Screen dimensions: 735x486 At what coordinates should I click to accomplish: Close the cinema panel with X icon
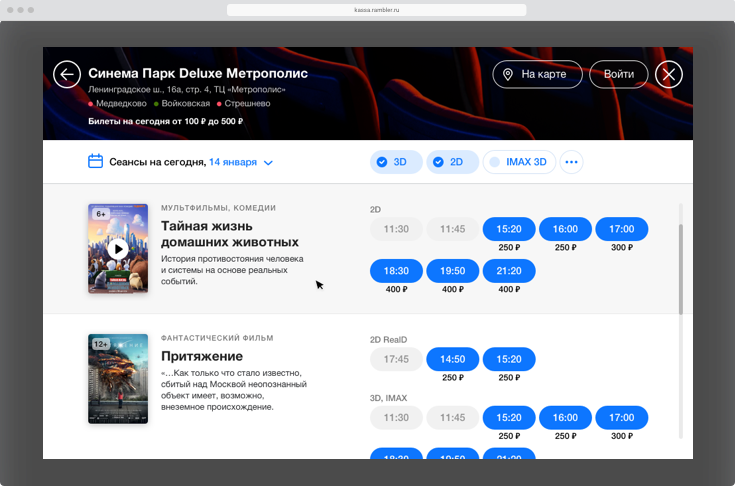(x=669, y=74)
